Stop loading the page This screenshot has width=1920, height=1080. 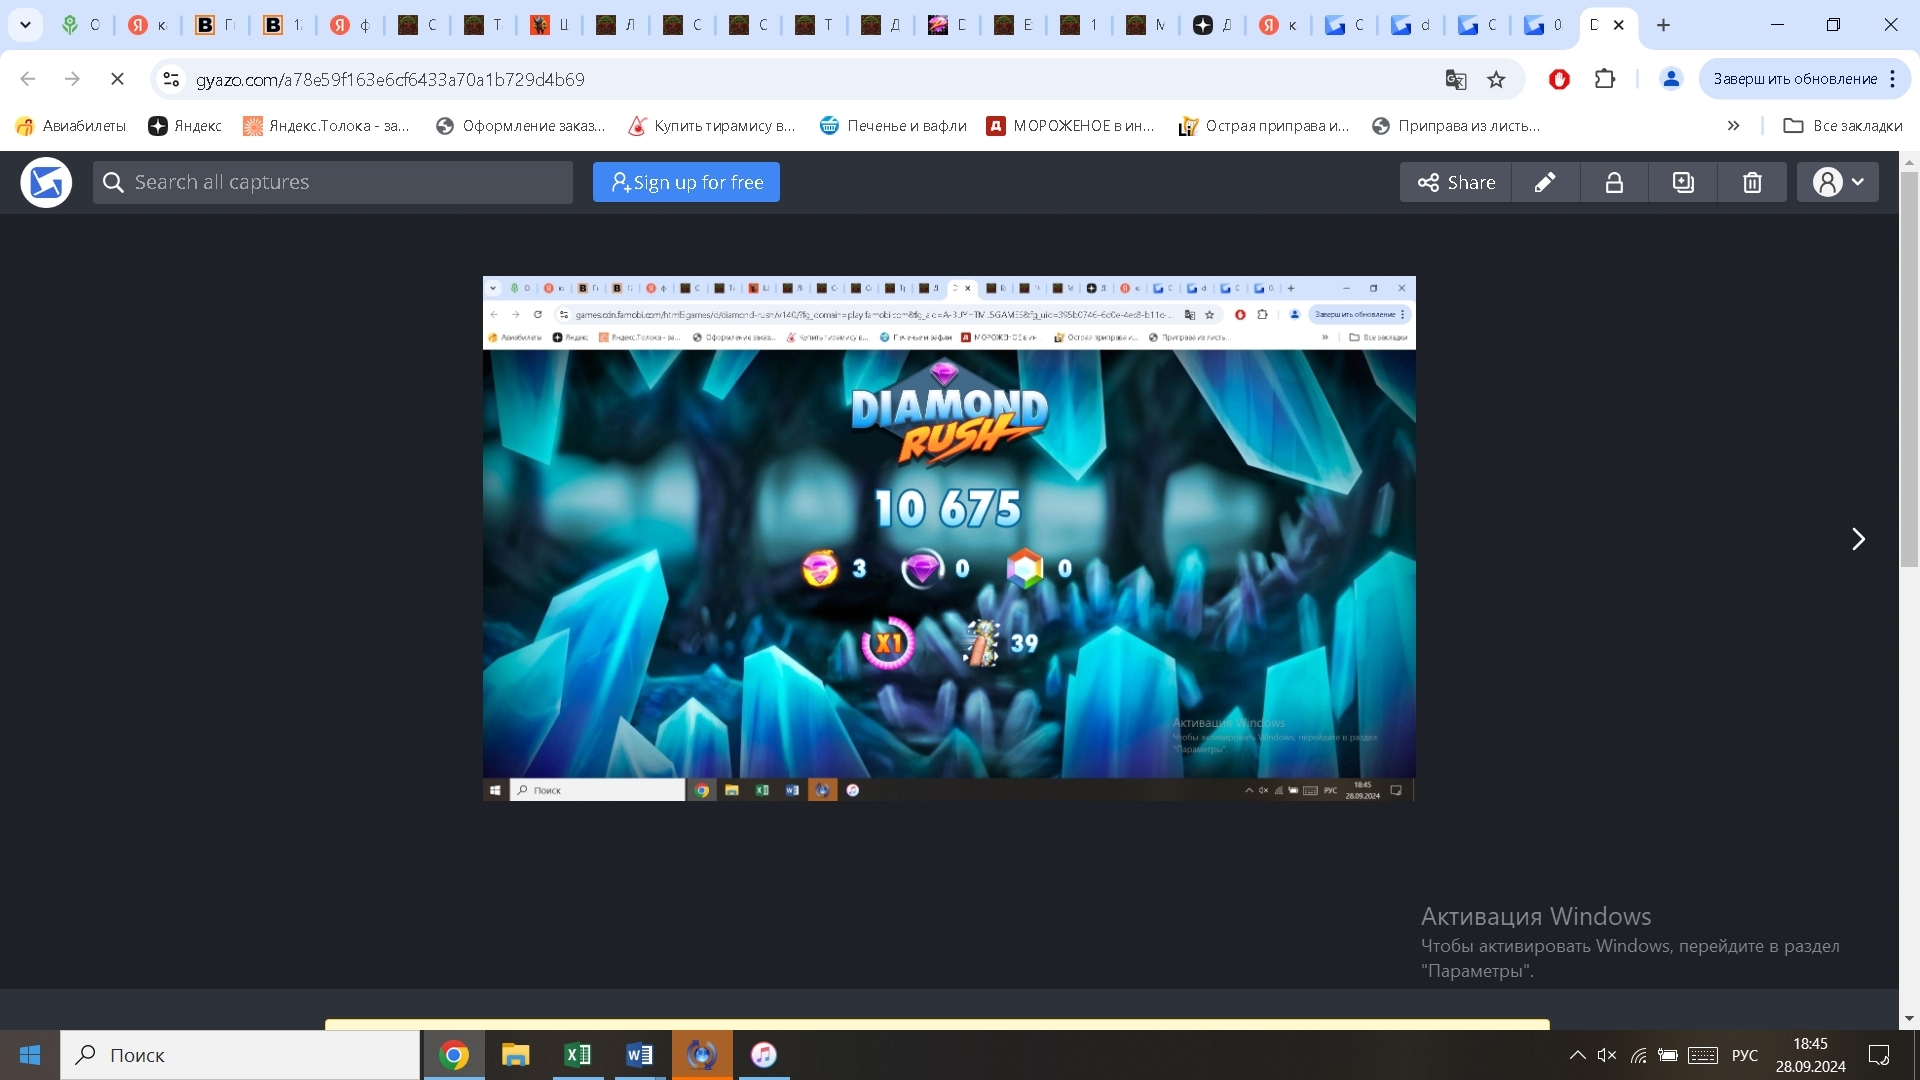coord(117,79)
